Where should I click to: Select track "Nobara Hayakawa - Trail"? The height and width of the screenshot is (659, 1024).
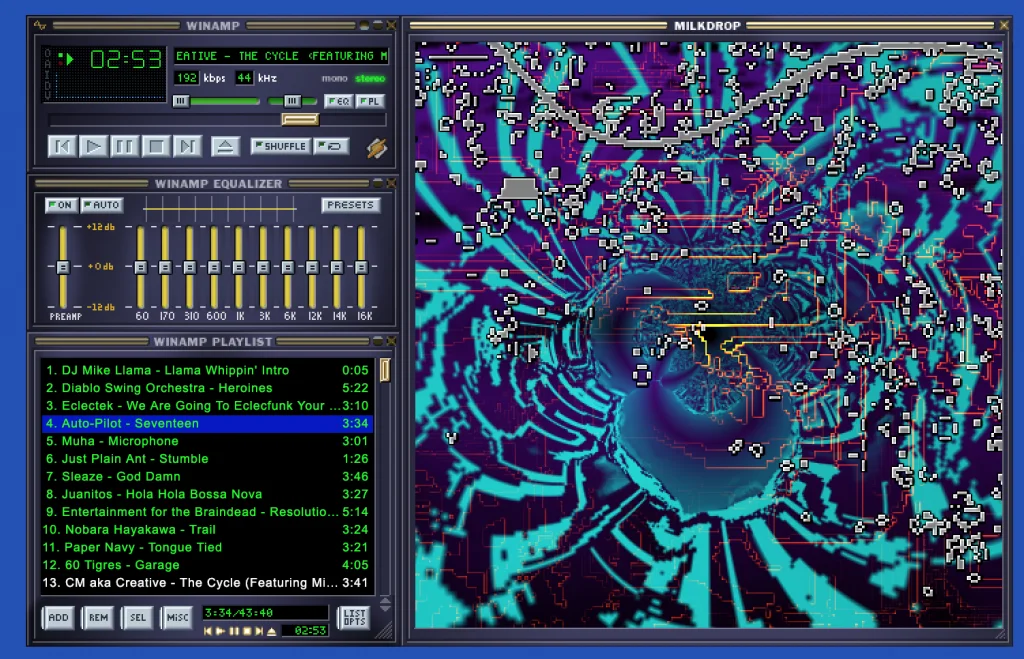(x=207, y=530)
